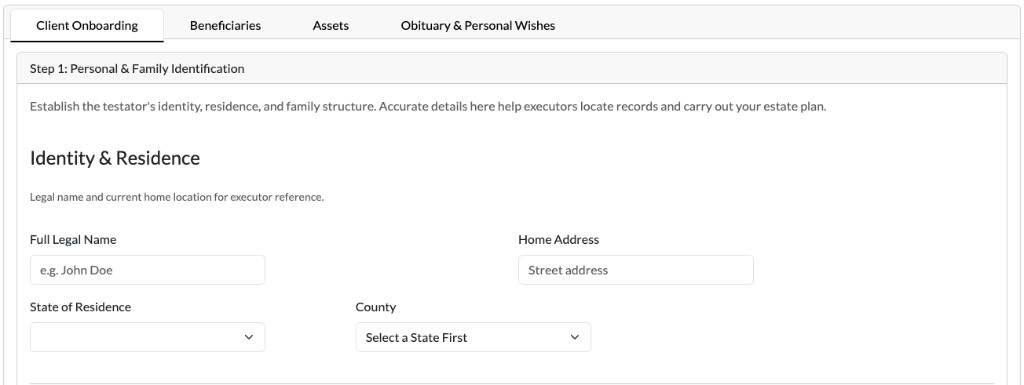Click the 'Establish the testator's identity' description

(x=428, y=106)
